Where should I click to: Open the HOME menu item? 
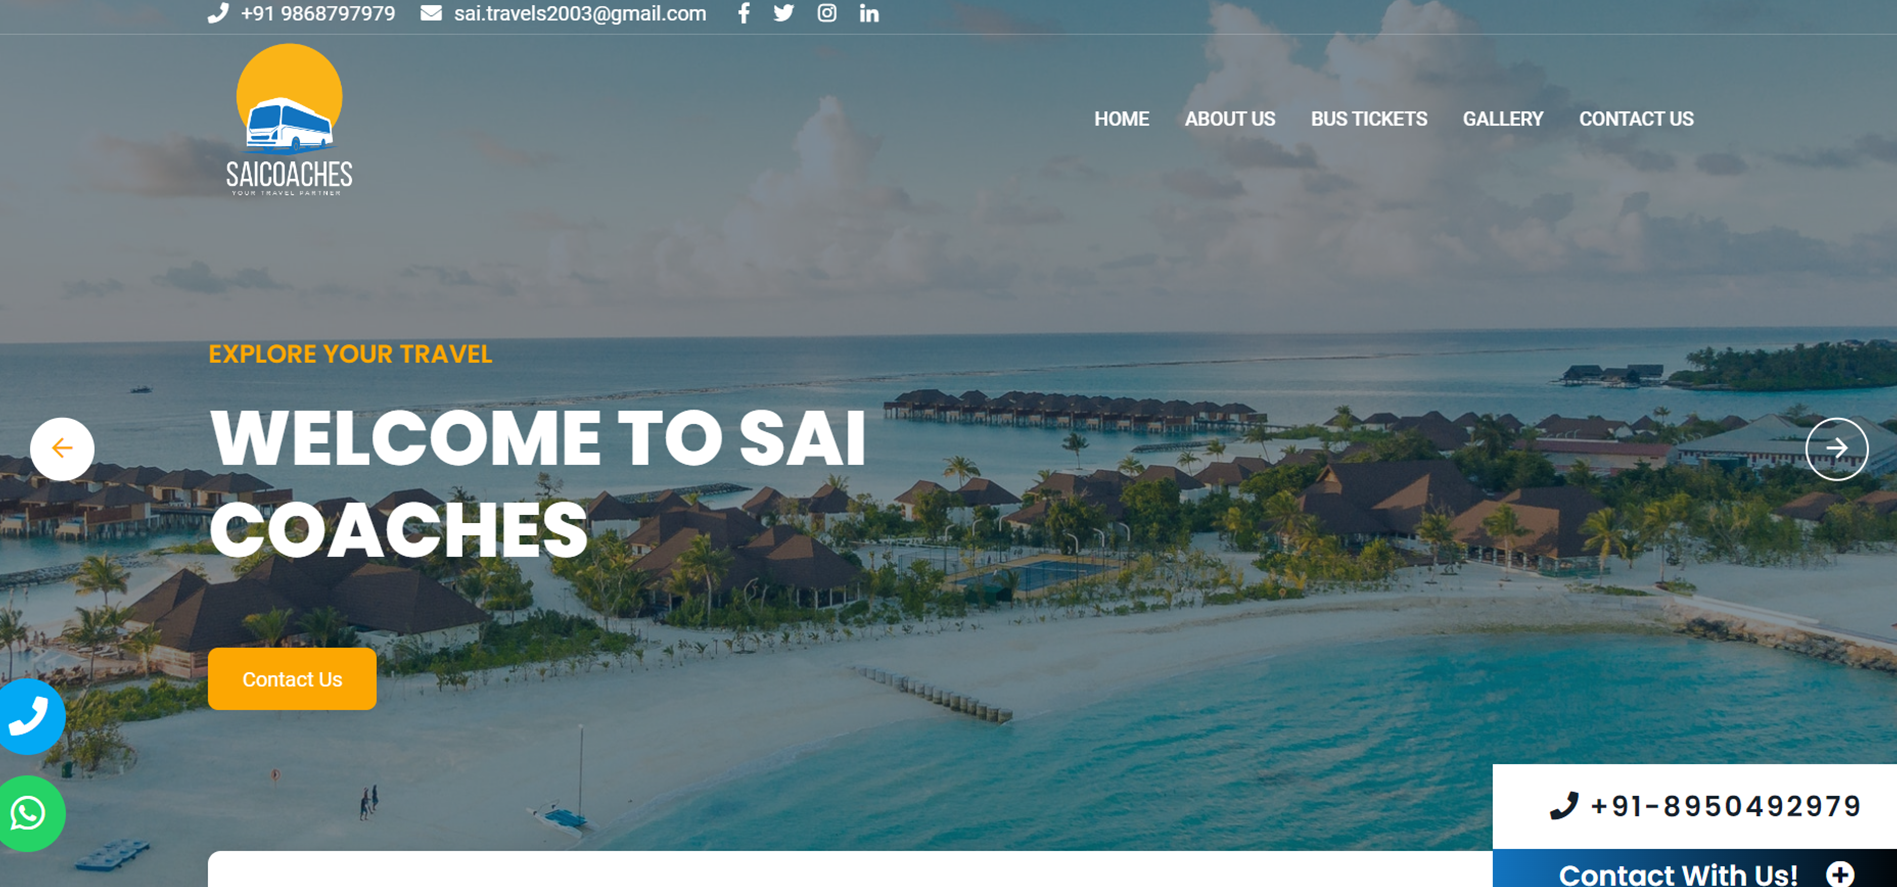click(1121, 119)
